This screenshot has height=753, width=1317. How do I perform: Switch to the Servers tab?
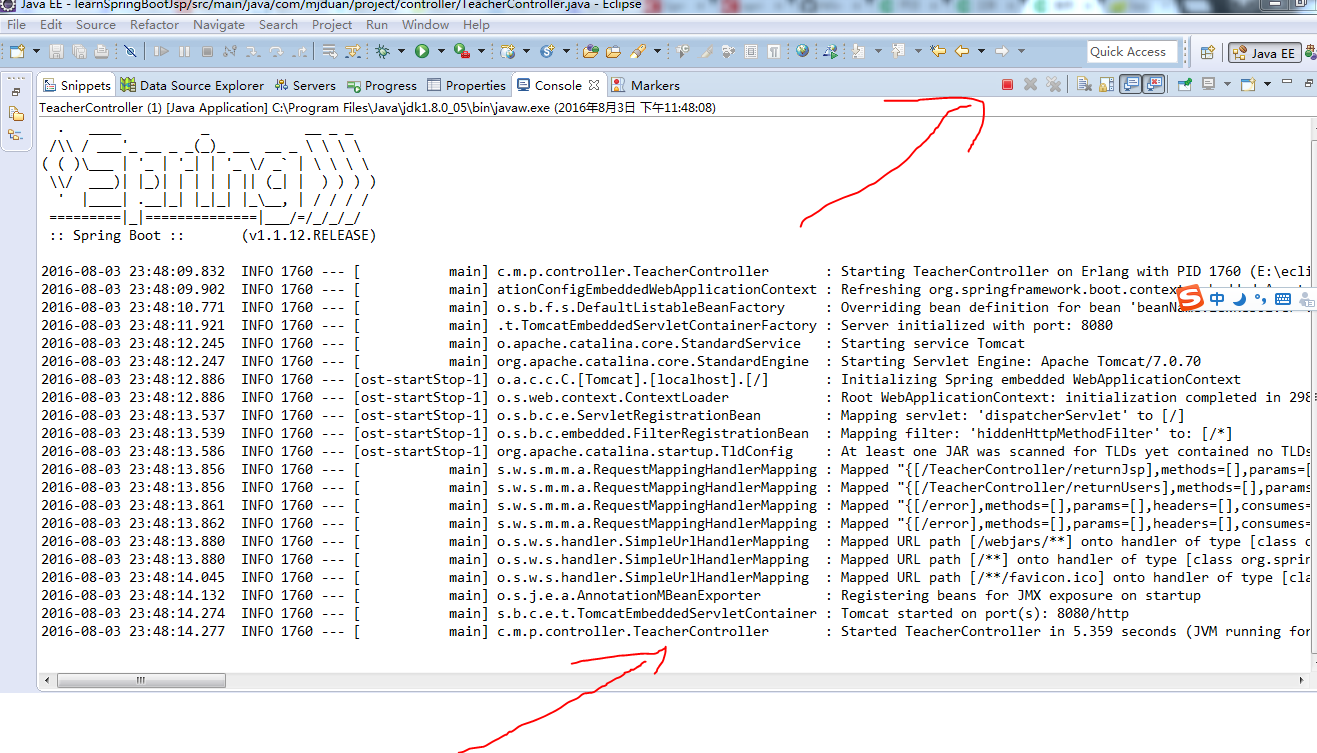click(304, 85)
